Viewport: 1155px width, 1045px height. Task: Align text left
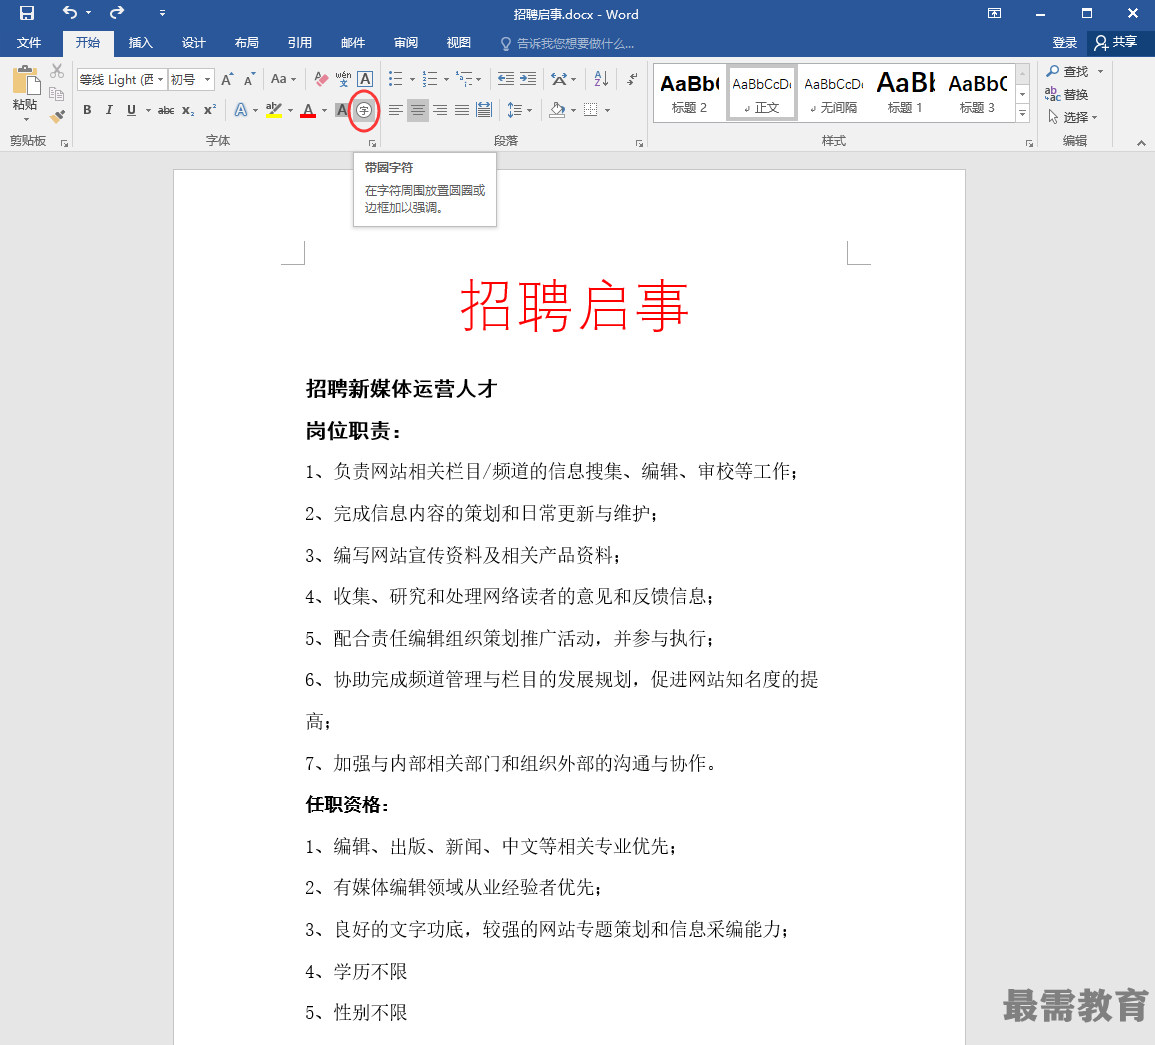pos(396,110)
